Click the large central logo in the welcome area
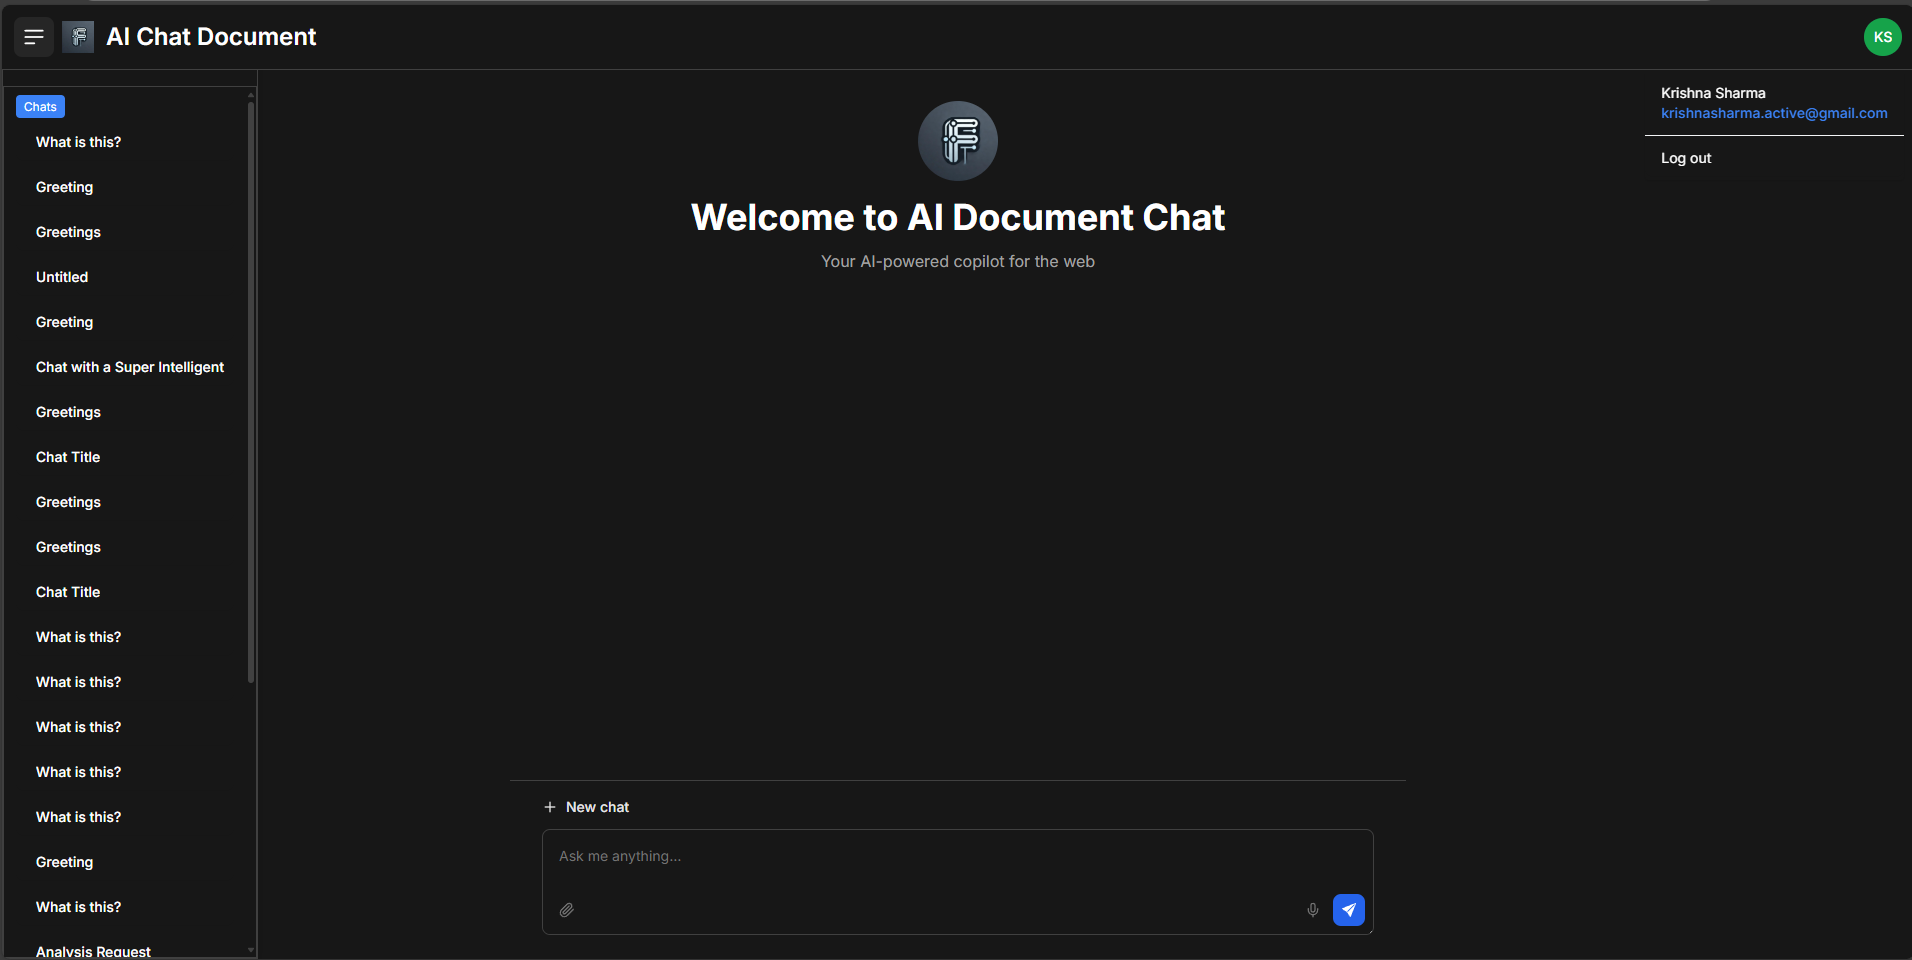The width and height of the screenshot is (1912, 960). coord(957,141)
